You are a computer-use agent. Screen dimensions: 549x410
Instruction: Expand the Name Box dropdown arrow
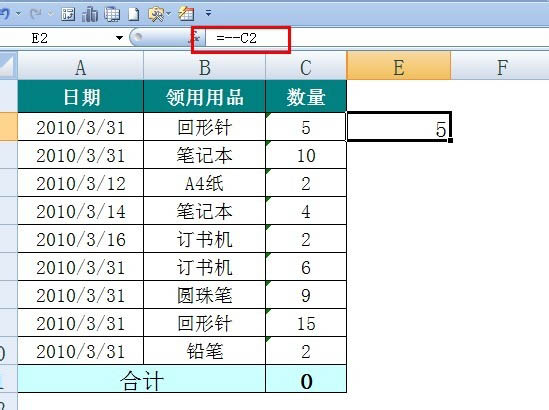click(119, 38)
